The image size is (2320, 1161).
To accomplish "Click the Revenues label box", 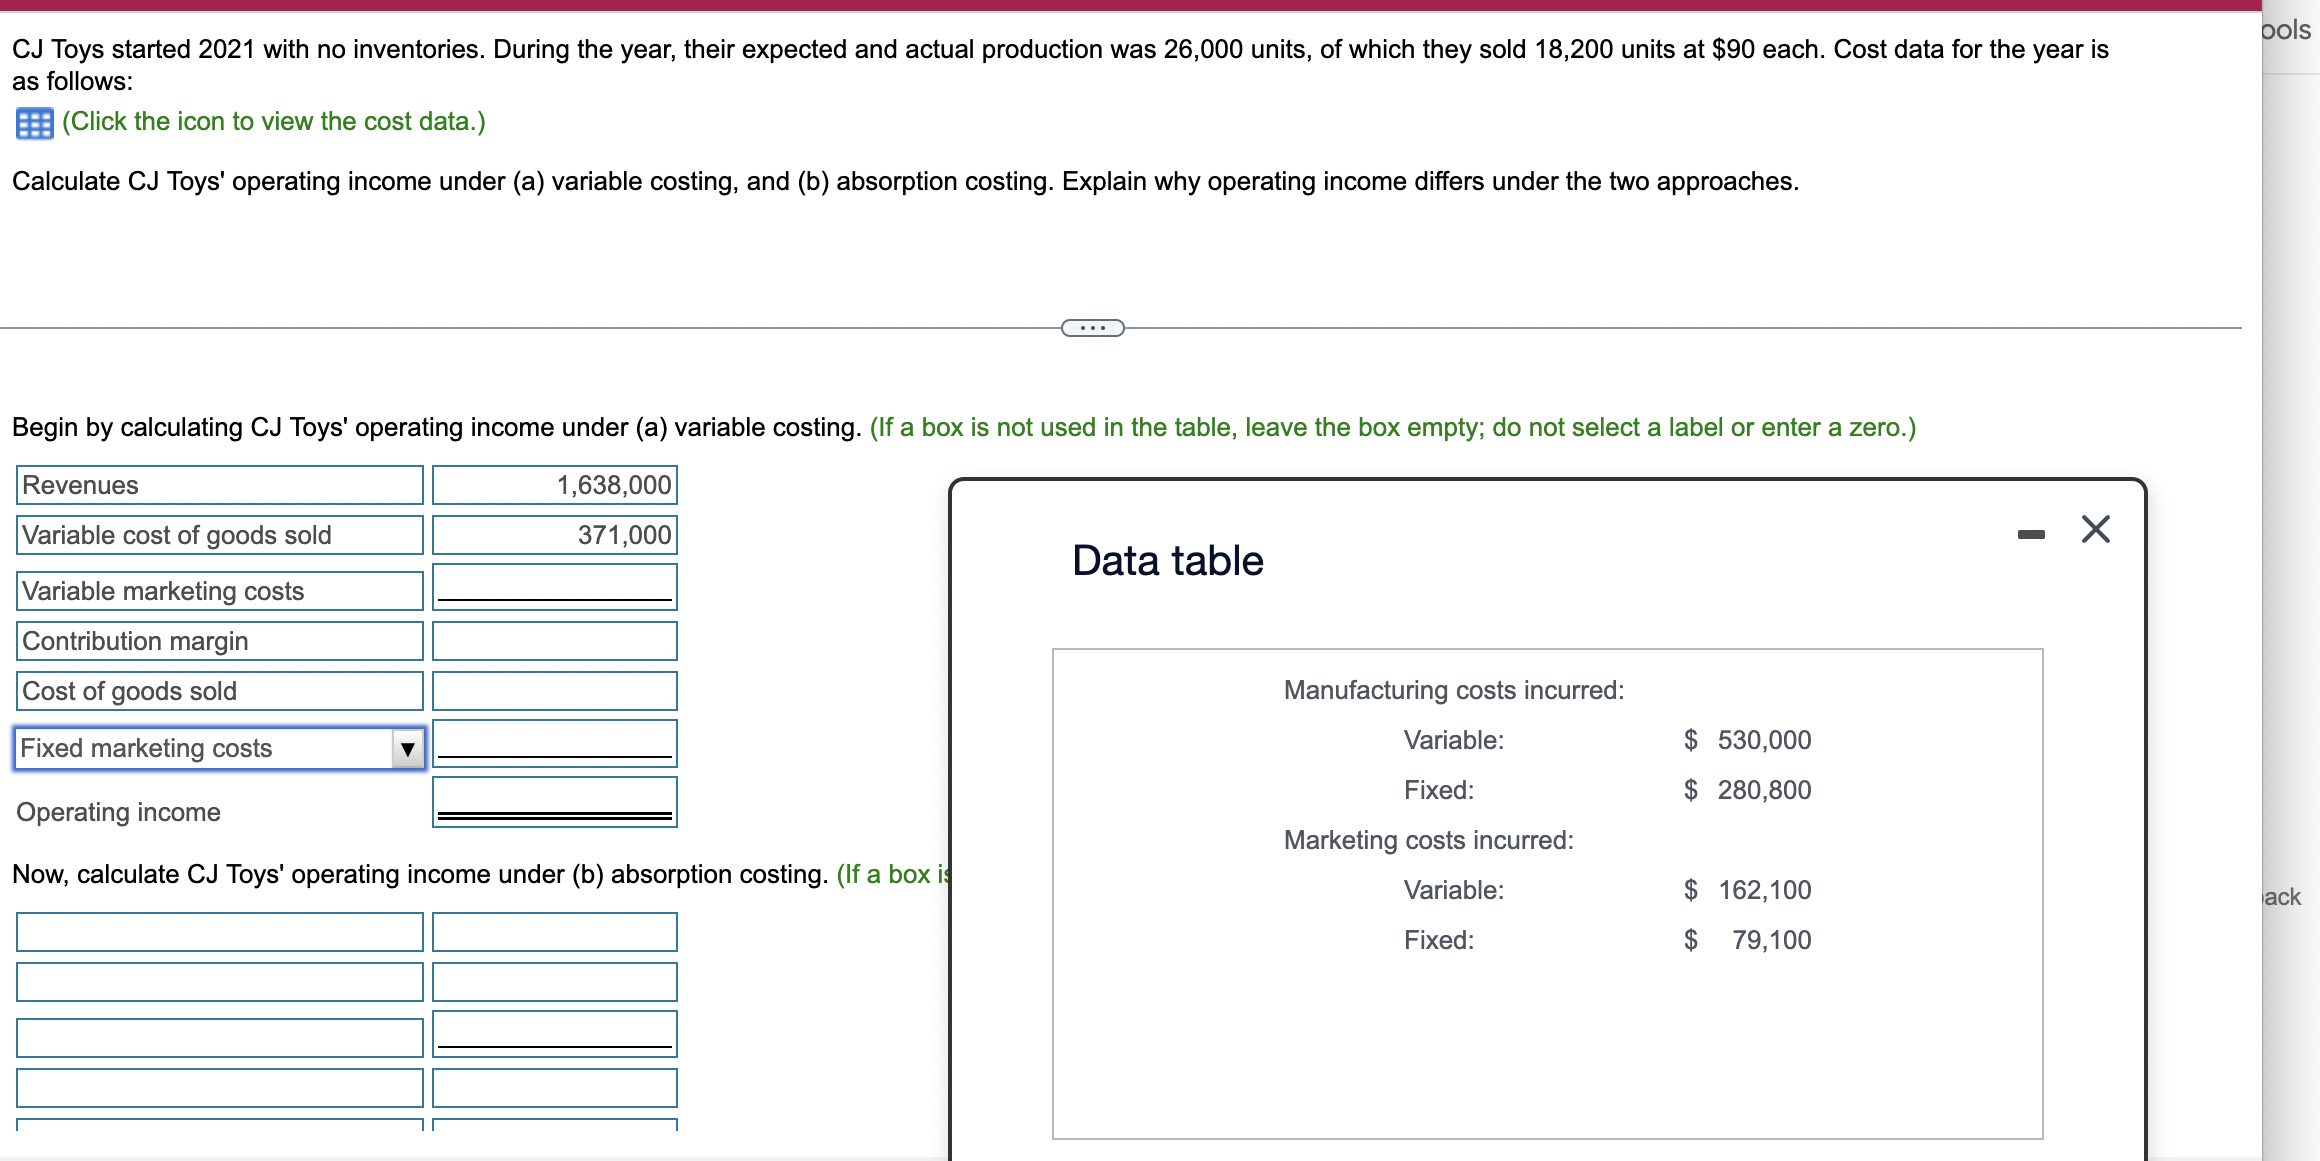I will click(x=220, y=485).
